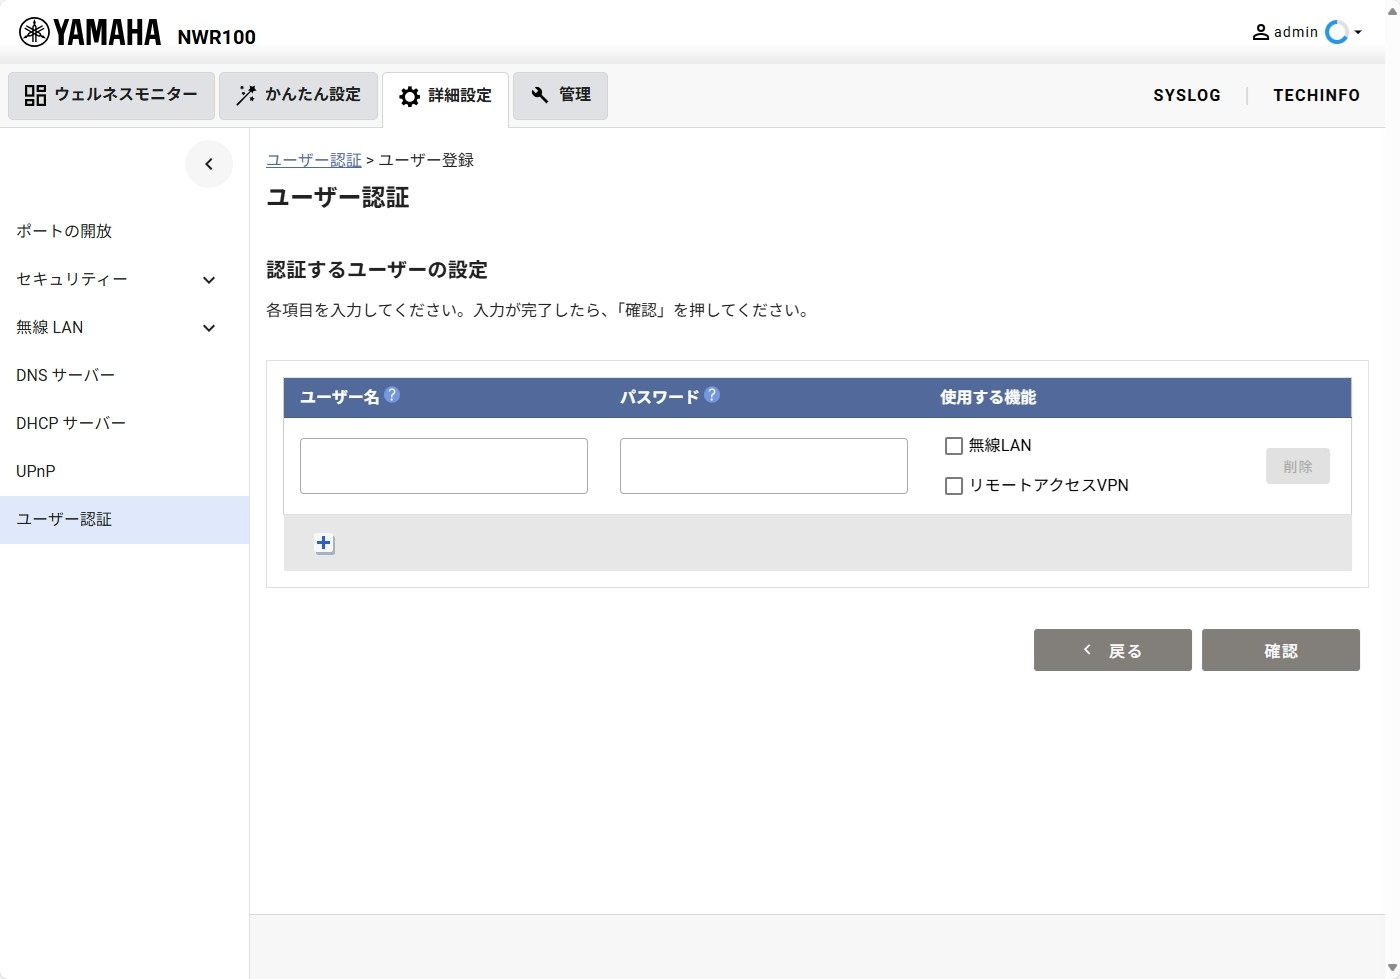The height and width of the screenshot is (979, 1400).
Task: Click the Yamaha logo in header
Action: click(x=90, y=33)
